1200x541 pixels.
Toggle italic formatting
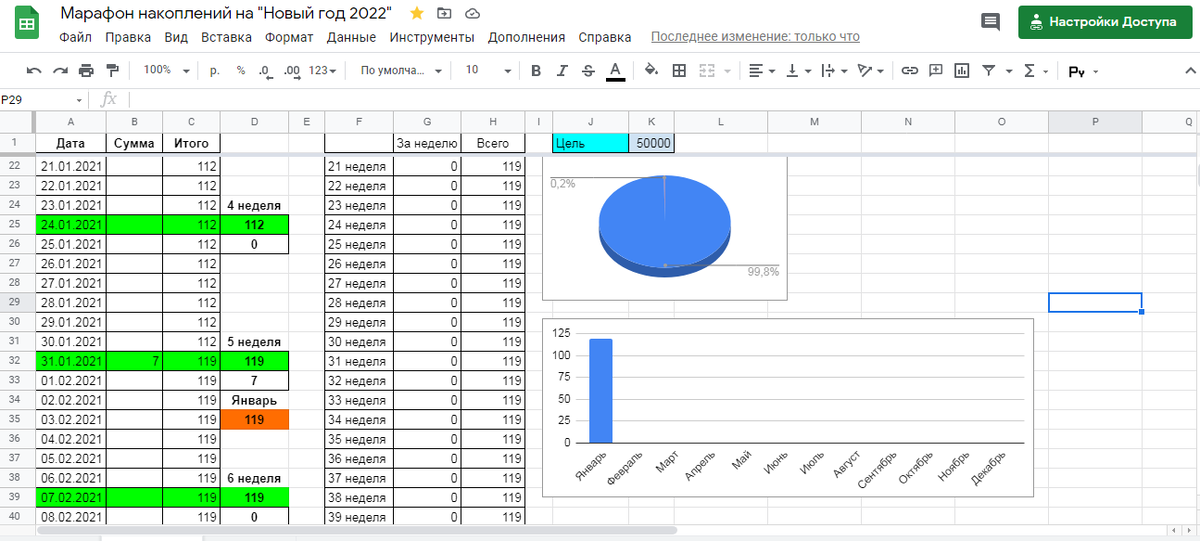pos(562,71)
